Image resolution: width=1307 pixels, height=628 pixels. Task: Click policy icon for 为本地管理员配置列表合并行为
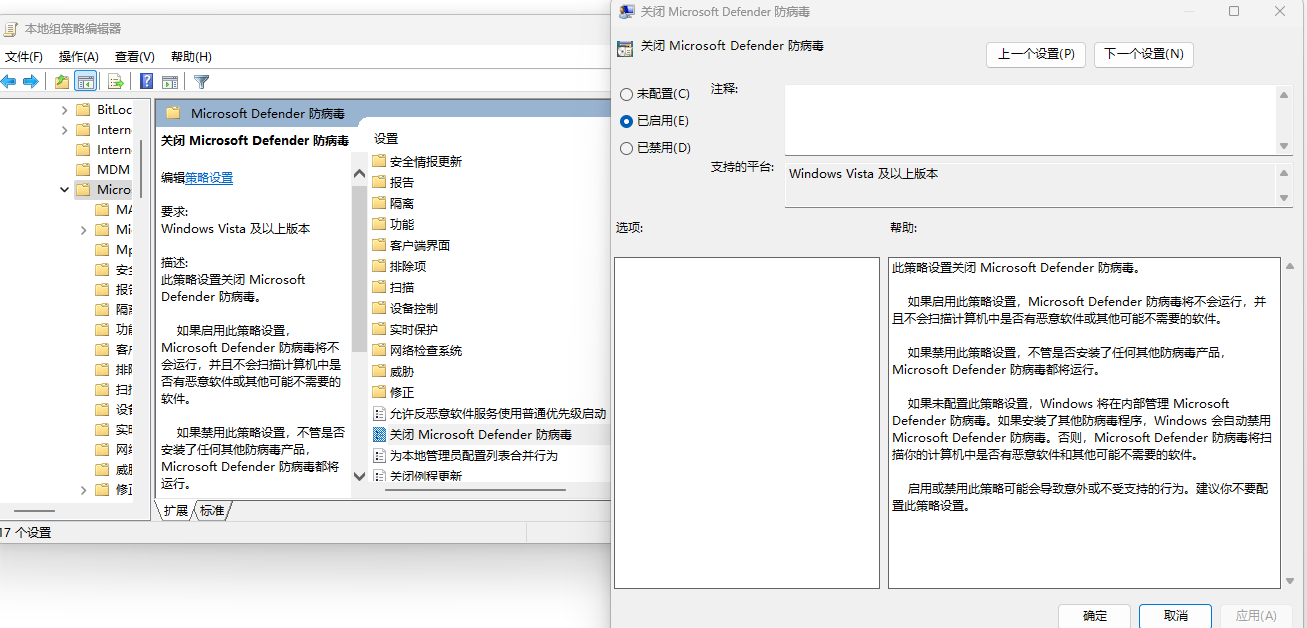[379, 455]
